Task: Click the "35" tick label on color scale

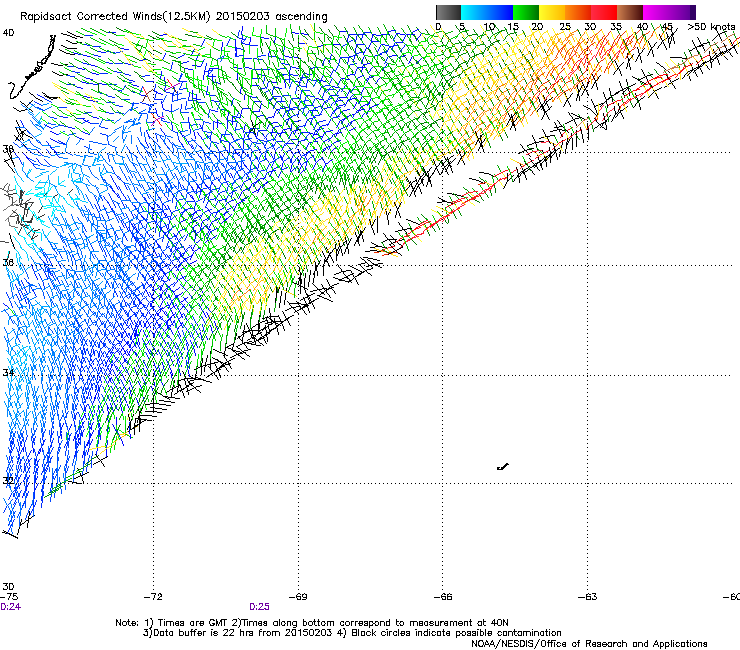Action: click(x=616, y=26)
